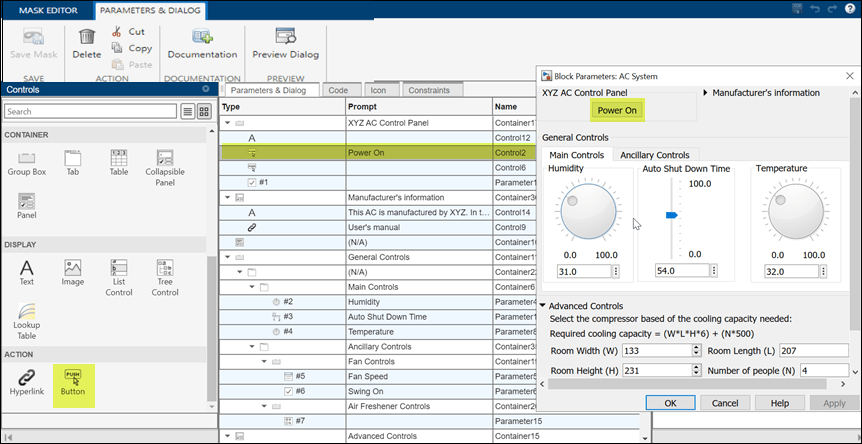Image resolution: width=862 pixels, height=444 pixels.
Task: Select the Button action control
Action: click(72, 382)
